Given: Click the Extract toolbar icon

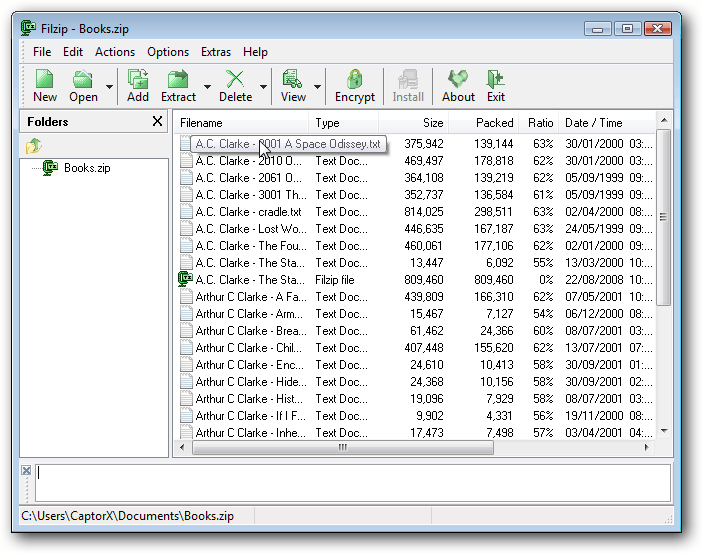Looking at the screenshot, I should pos(178,79).
